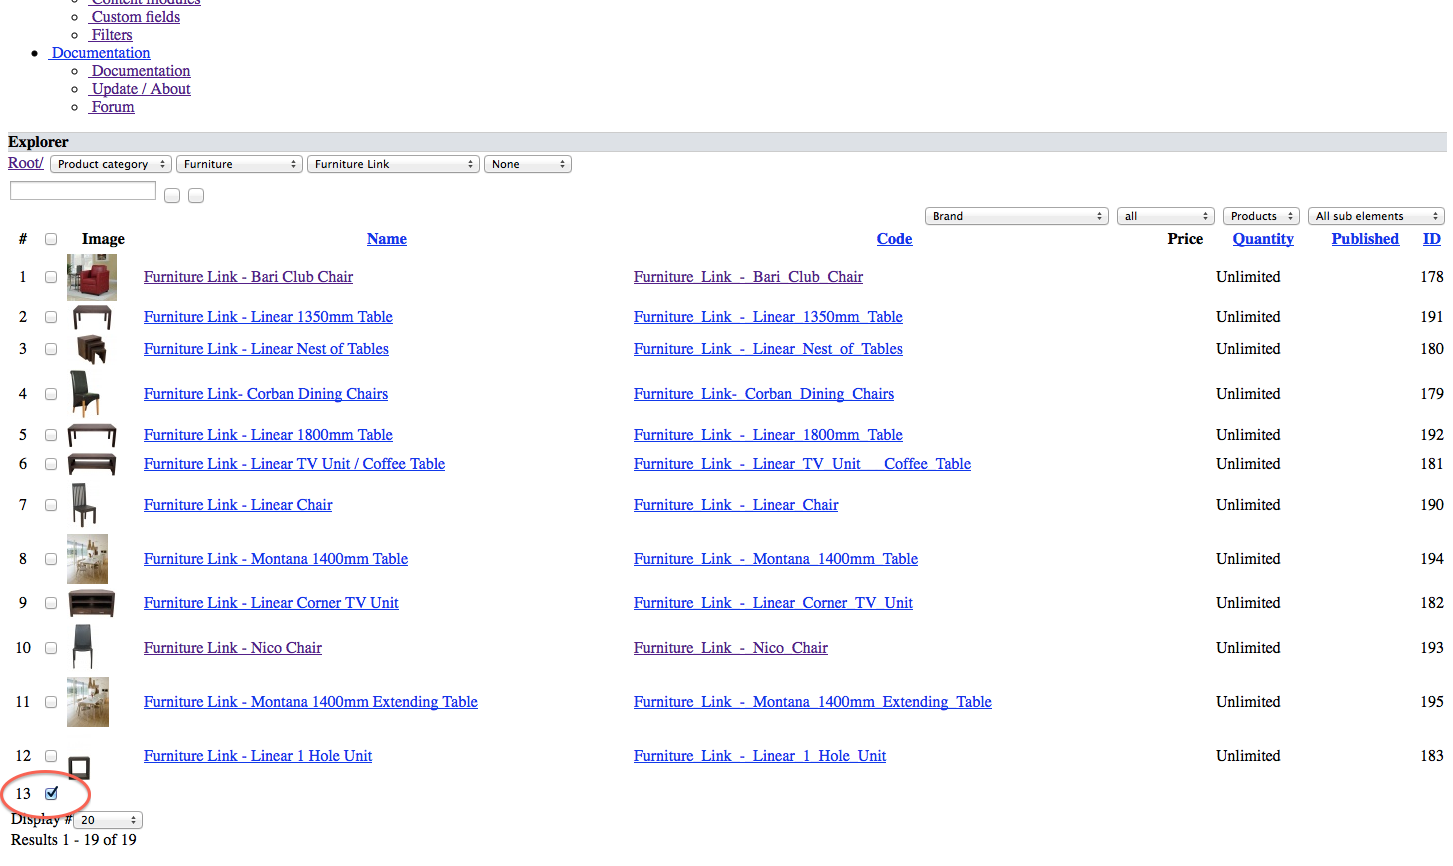Check the Linear 1 Hole Unit row checkbox
Image resolution: width=1453 pixels, height=866 pixels.
(51, 756)
